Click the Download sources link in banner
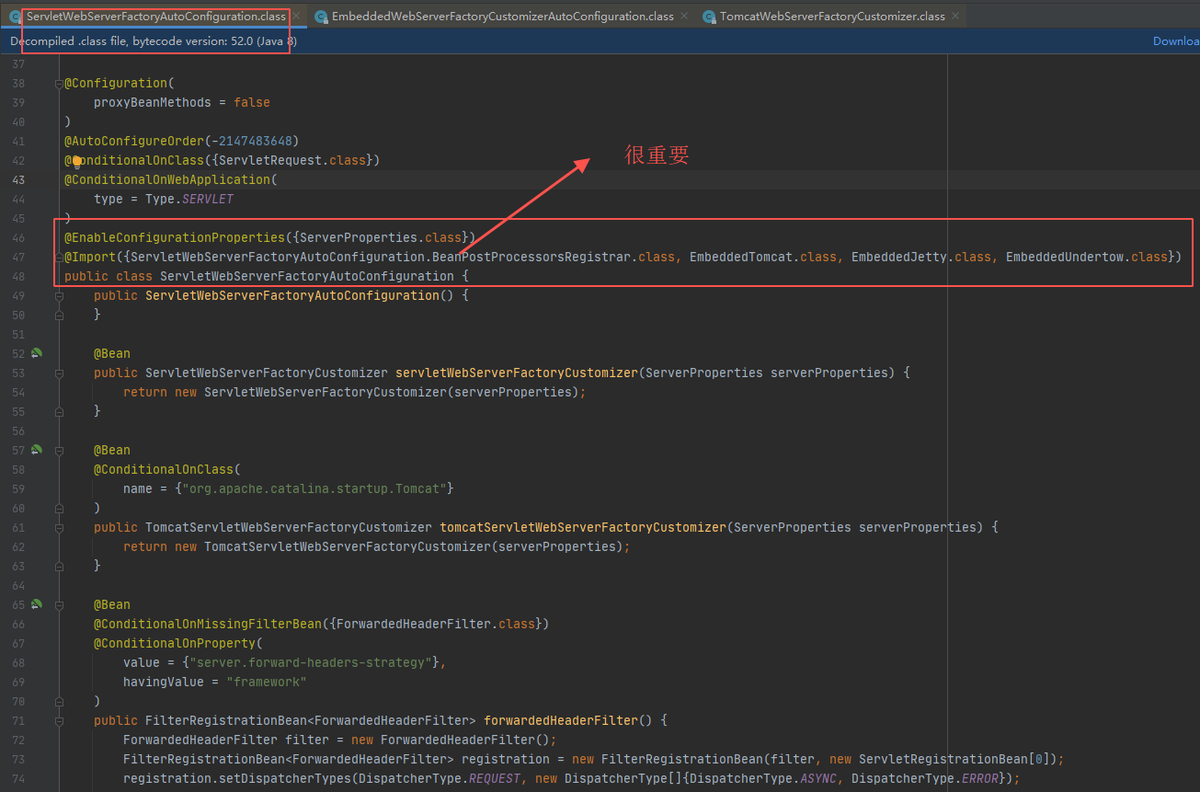 point(1176,41)
